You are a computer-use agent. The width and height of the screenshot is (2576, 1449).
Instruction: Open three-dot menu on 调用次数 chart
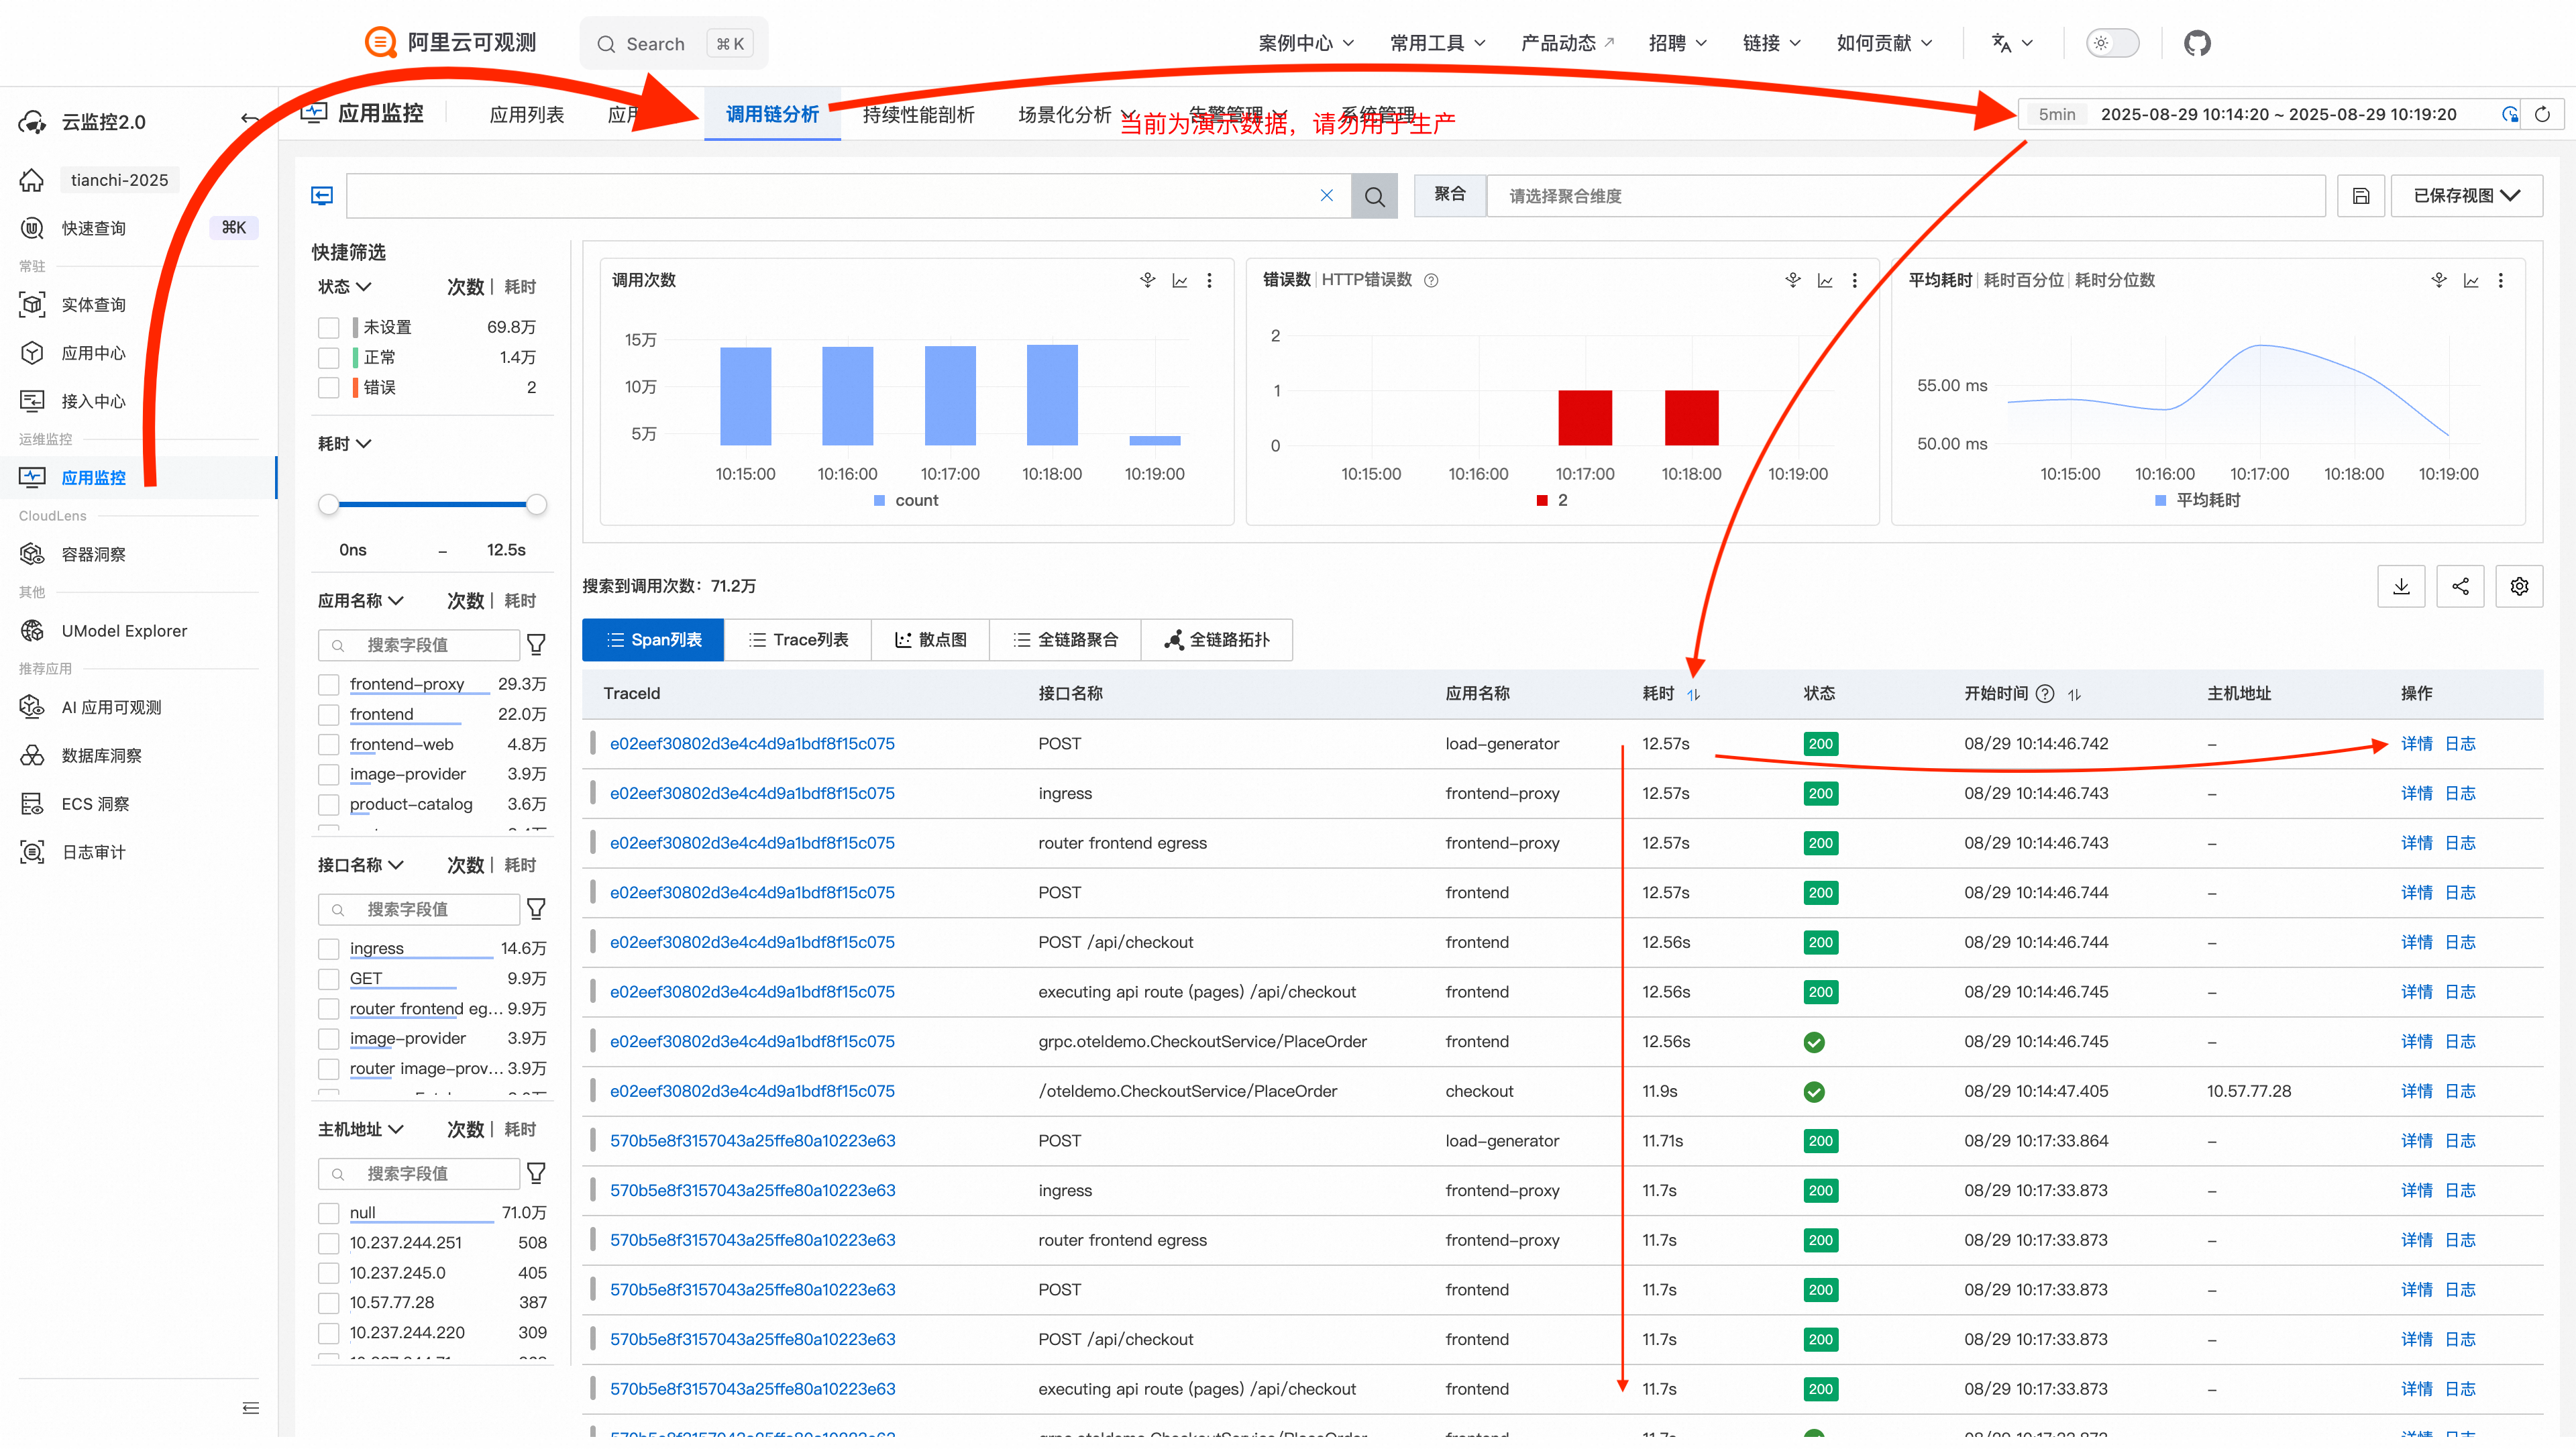tap(1209, 281)
